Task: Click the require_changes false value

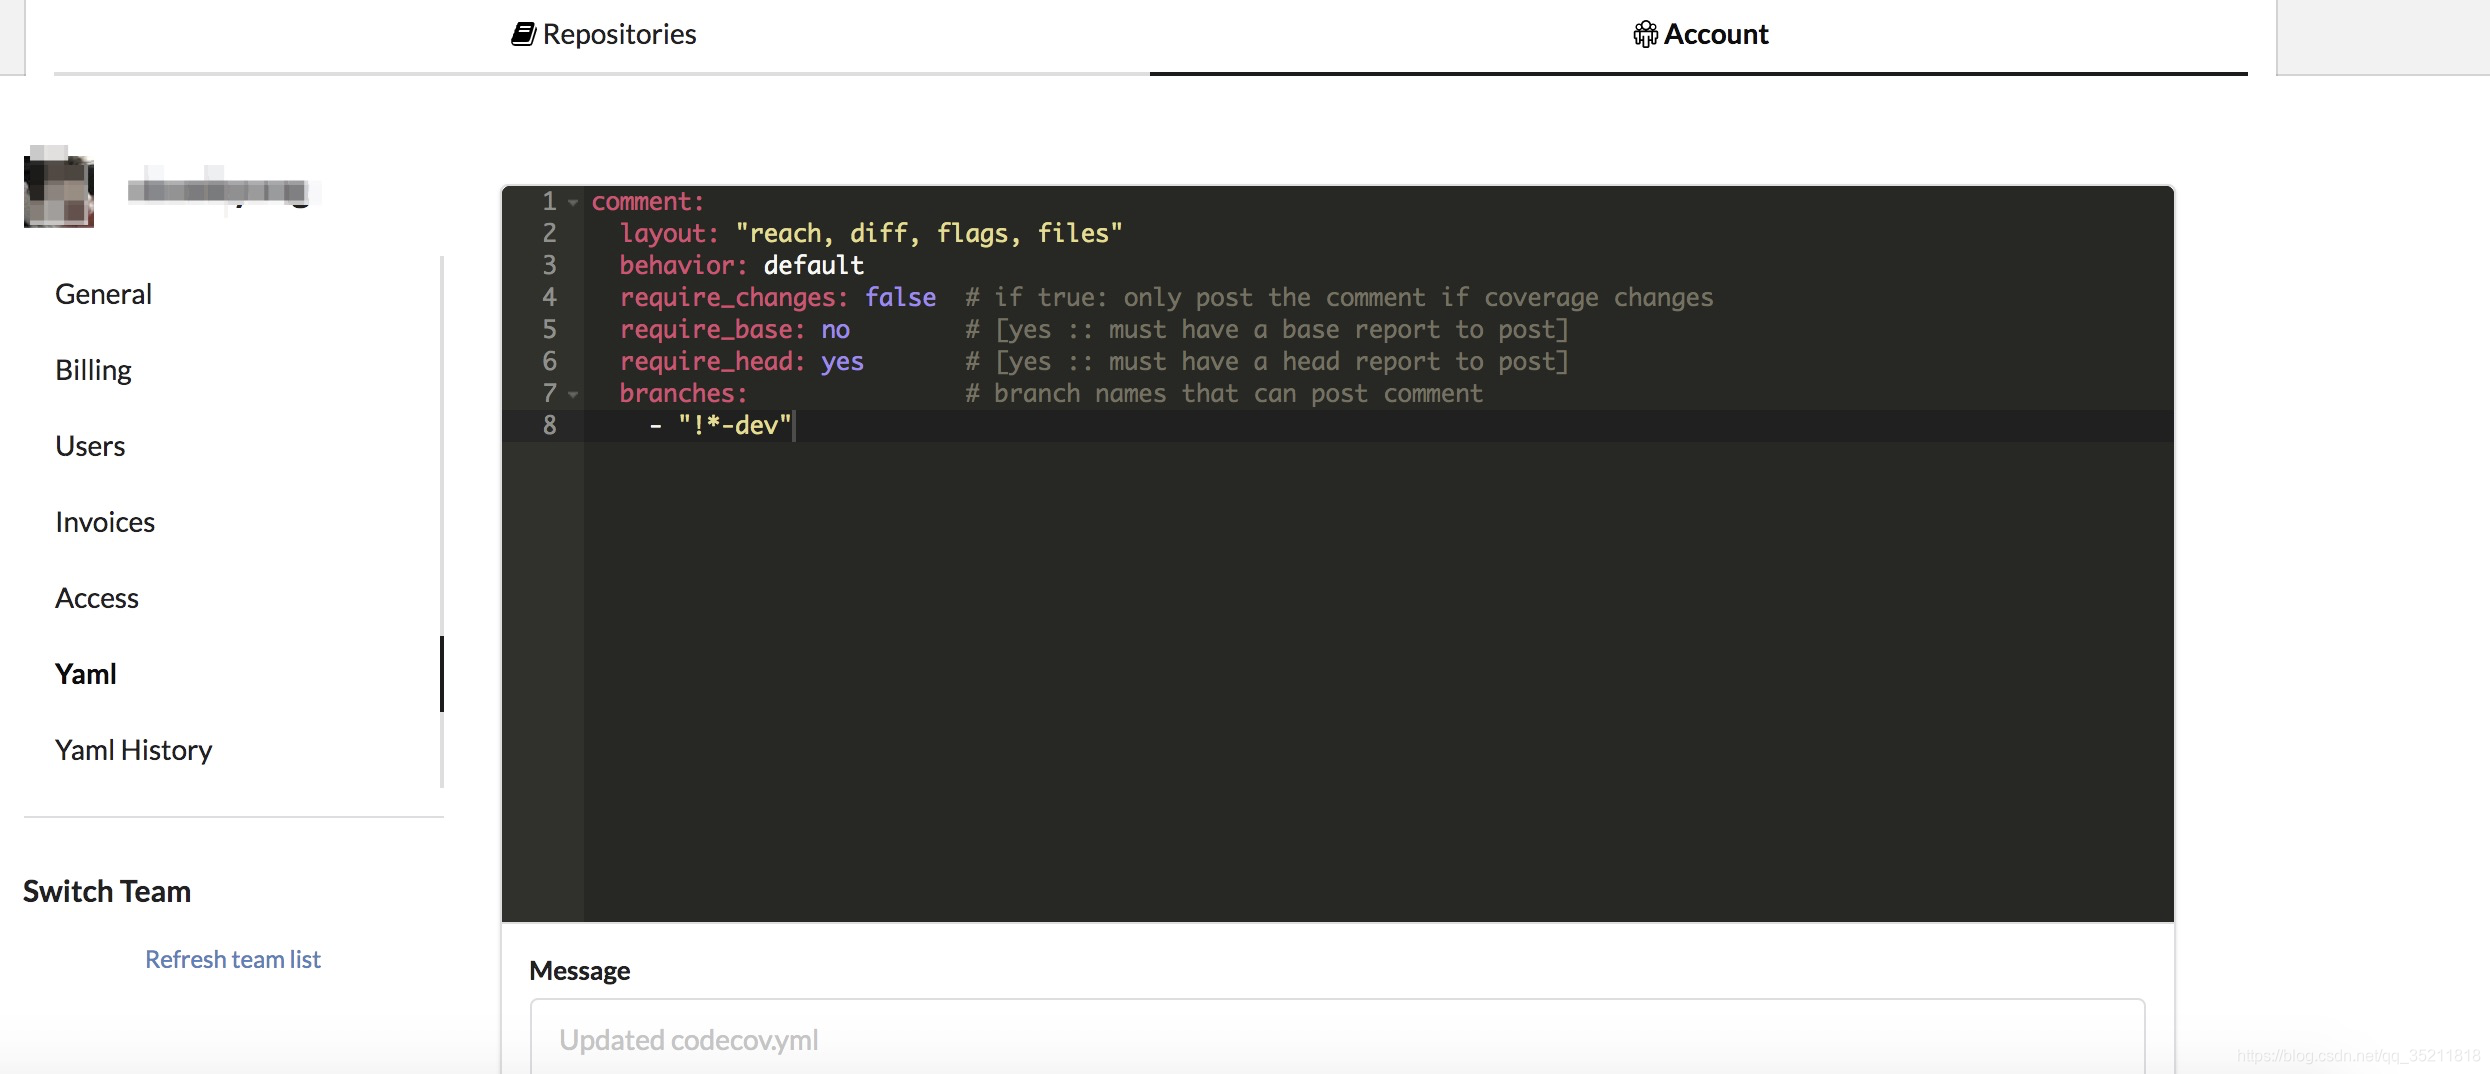Action: pyautogui.click(x=900, y=297)
